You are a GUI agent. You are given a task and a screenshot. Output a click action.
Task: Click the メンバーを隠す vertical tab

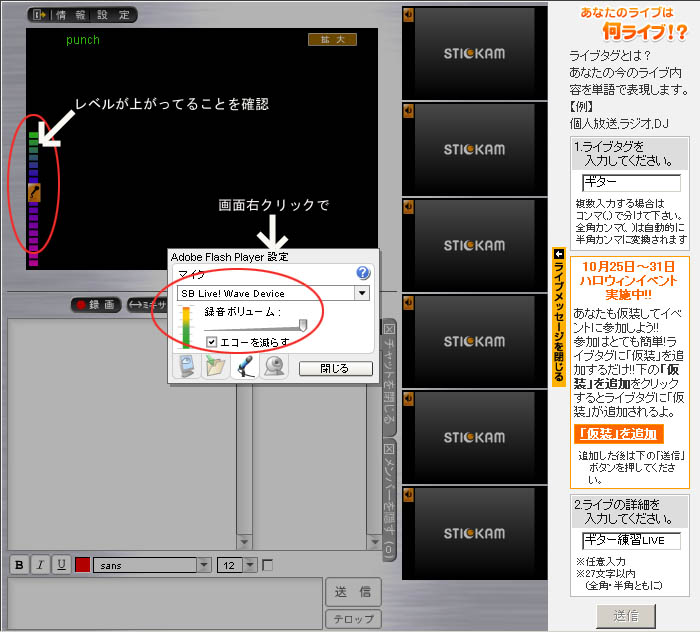point(389,500)
